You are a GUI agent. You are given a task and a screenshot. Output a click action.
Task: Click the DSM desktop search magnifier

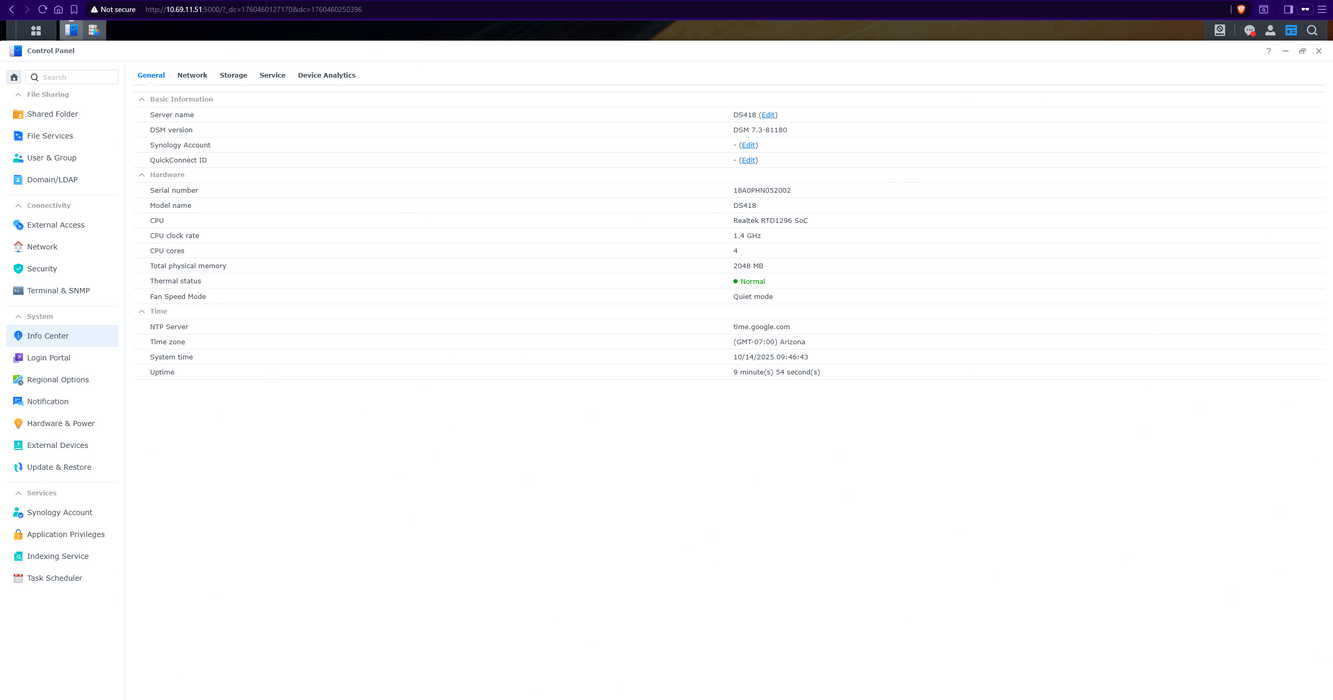point(1312,31)
